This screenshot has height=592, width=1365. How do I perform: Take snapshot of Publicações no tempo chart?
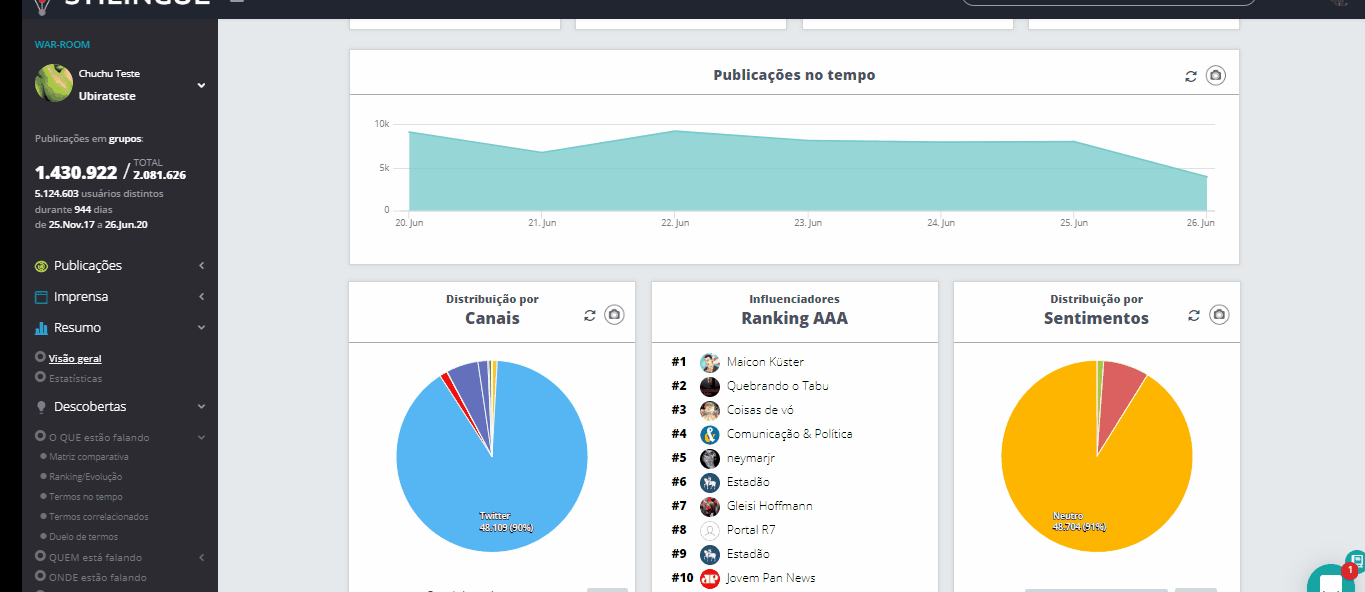click(x=1215, y=76)
